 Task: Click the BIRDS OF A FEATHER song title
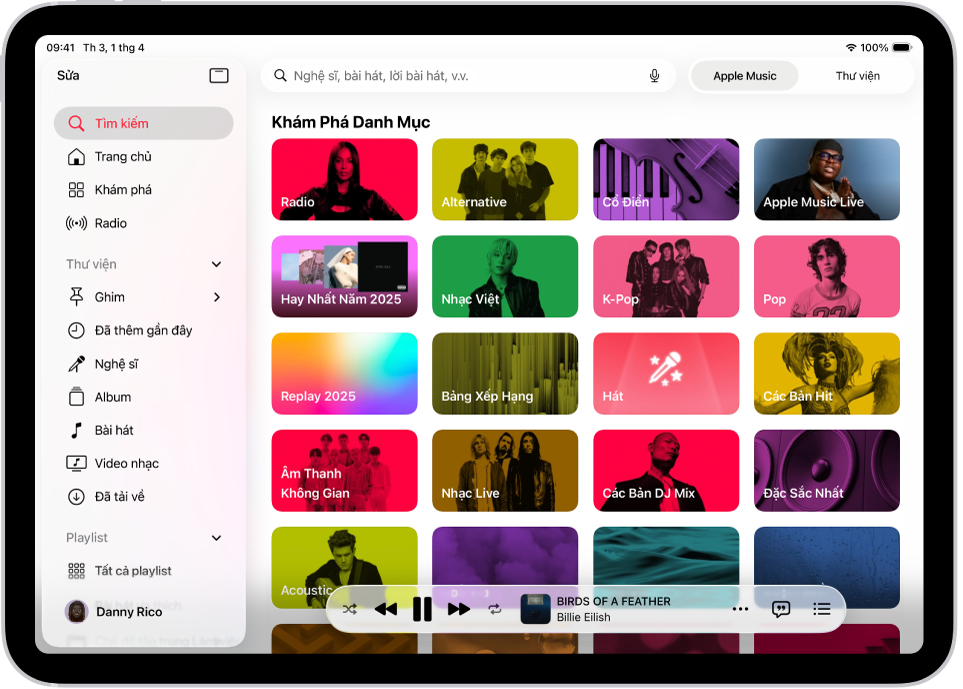point(614,601)
